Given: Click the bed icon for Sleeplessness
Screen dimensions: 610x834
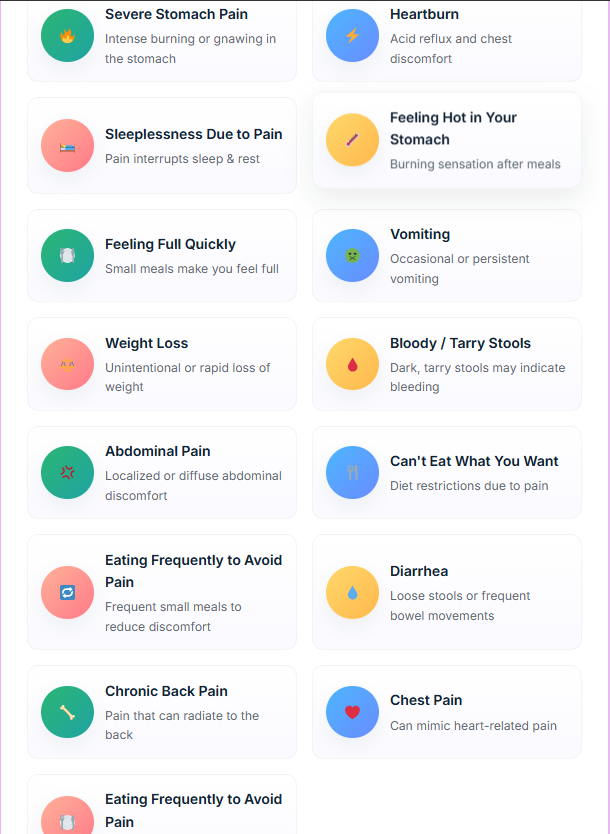Looking at the screenshot, I should coord(67,146).
